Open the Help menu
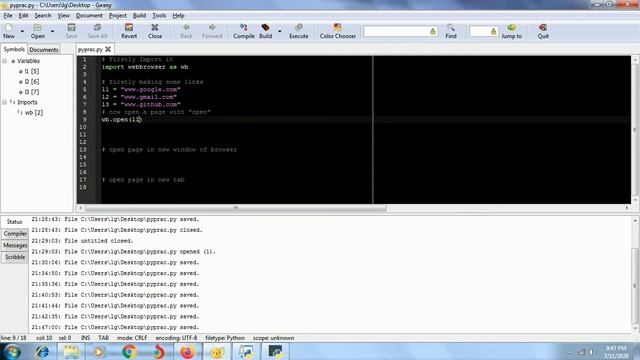 coord(178,16)
